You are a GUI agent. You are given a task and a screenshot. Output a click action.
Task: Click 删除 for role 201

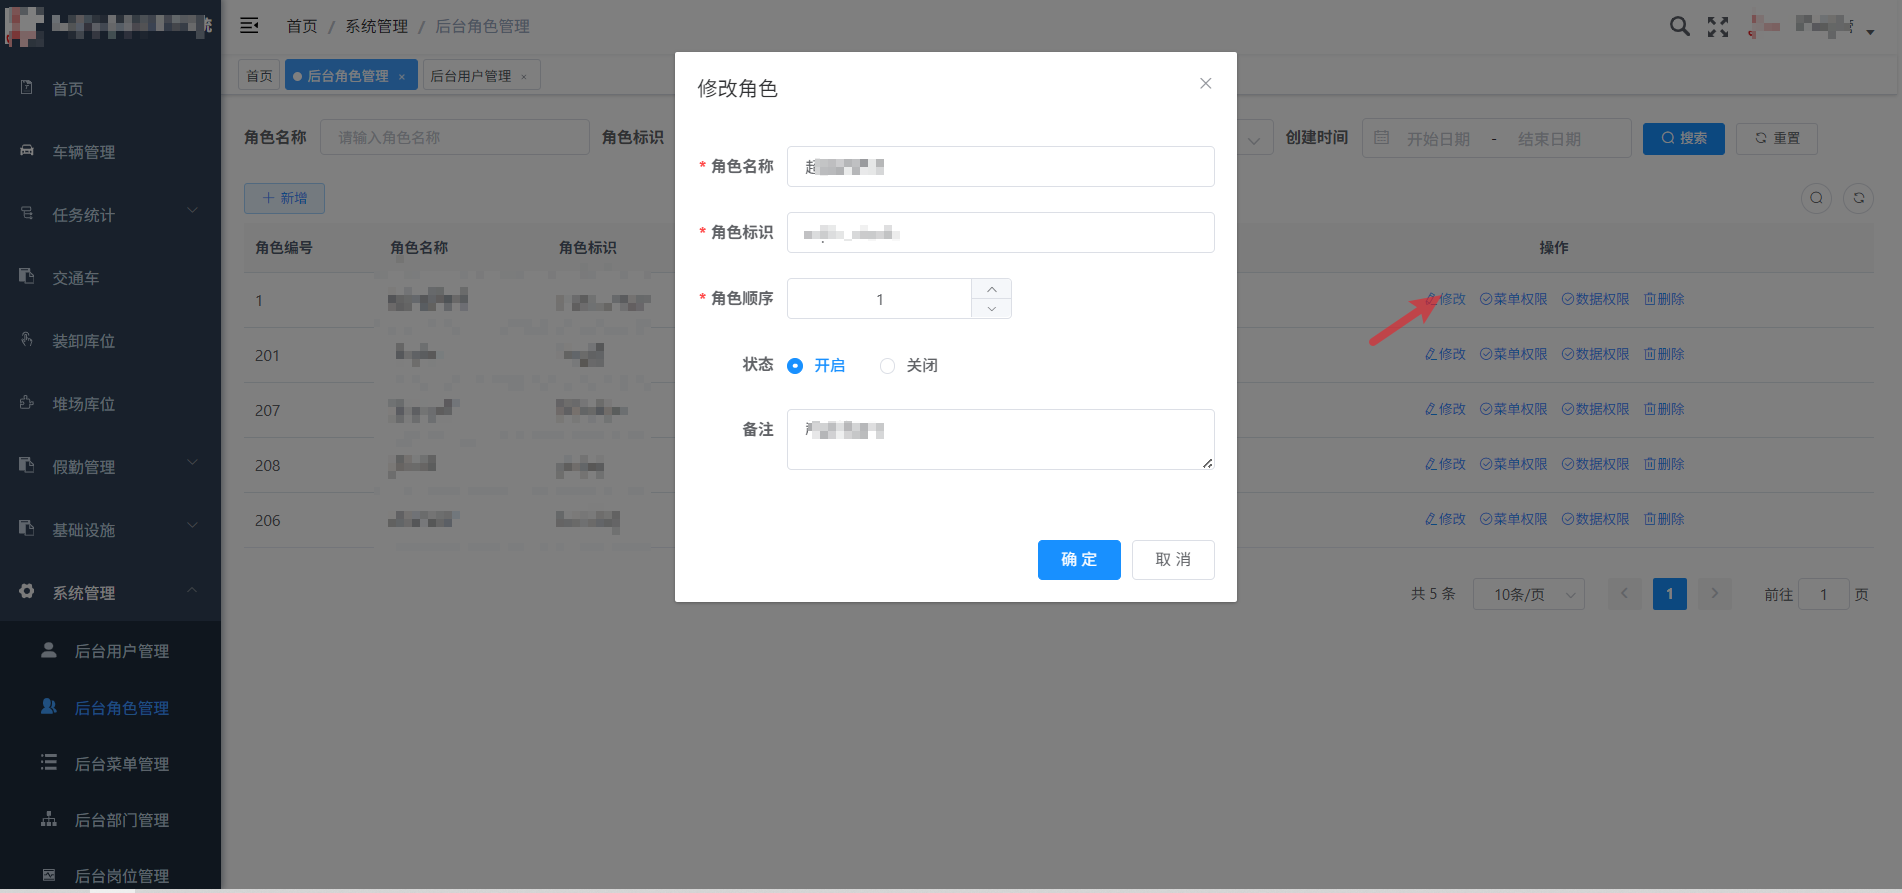(x=1664, y=354)
